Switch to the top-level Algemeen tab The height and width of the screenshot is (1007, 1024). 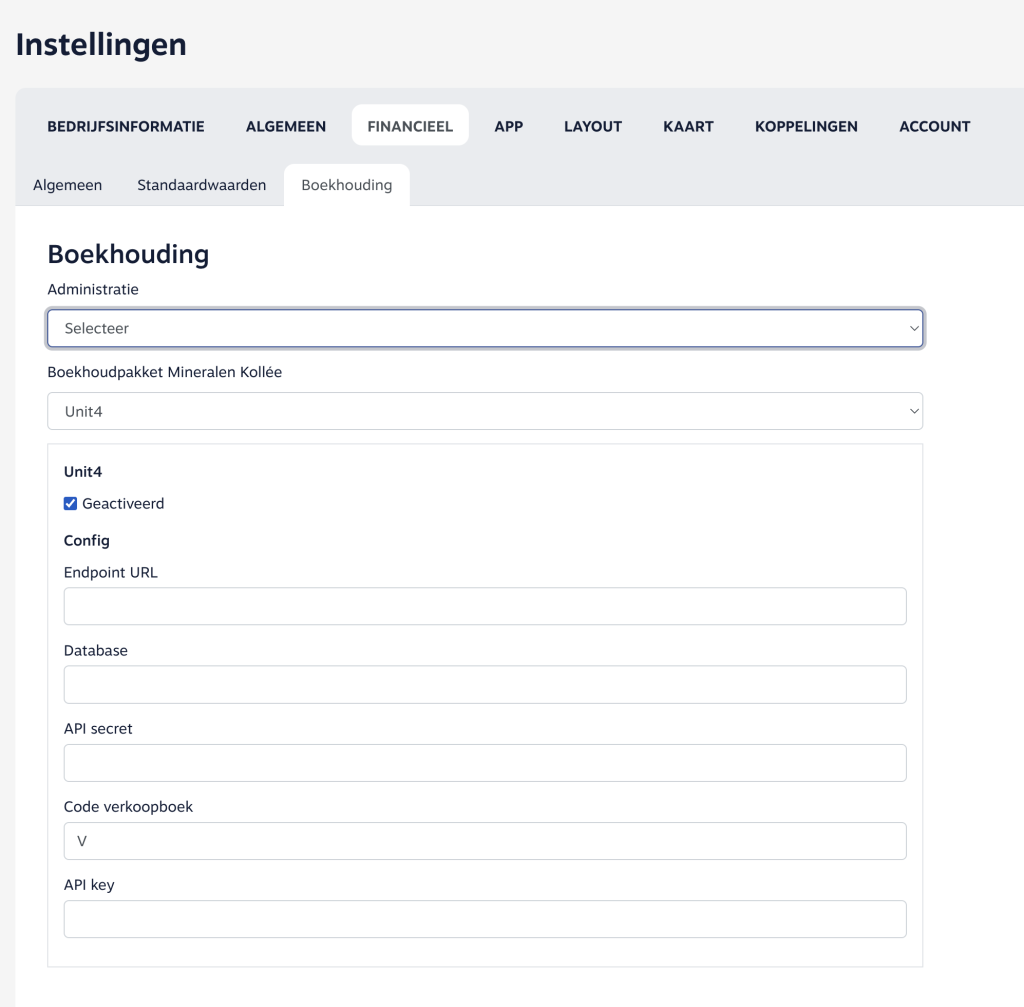286,126
